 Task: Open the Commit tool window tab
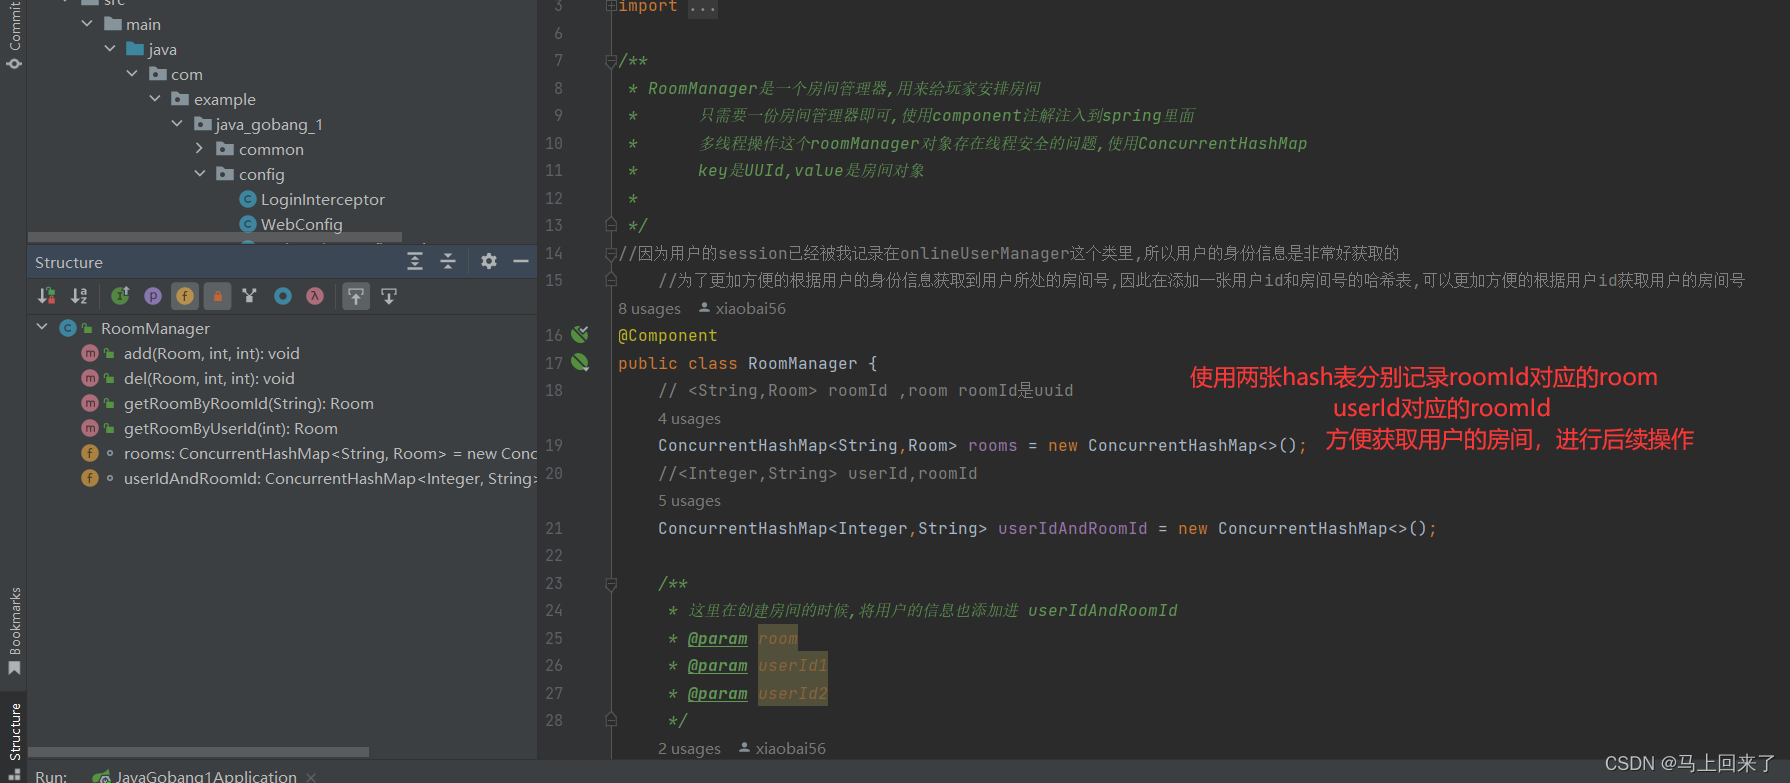point(14,35)
